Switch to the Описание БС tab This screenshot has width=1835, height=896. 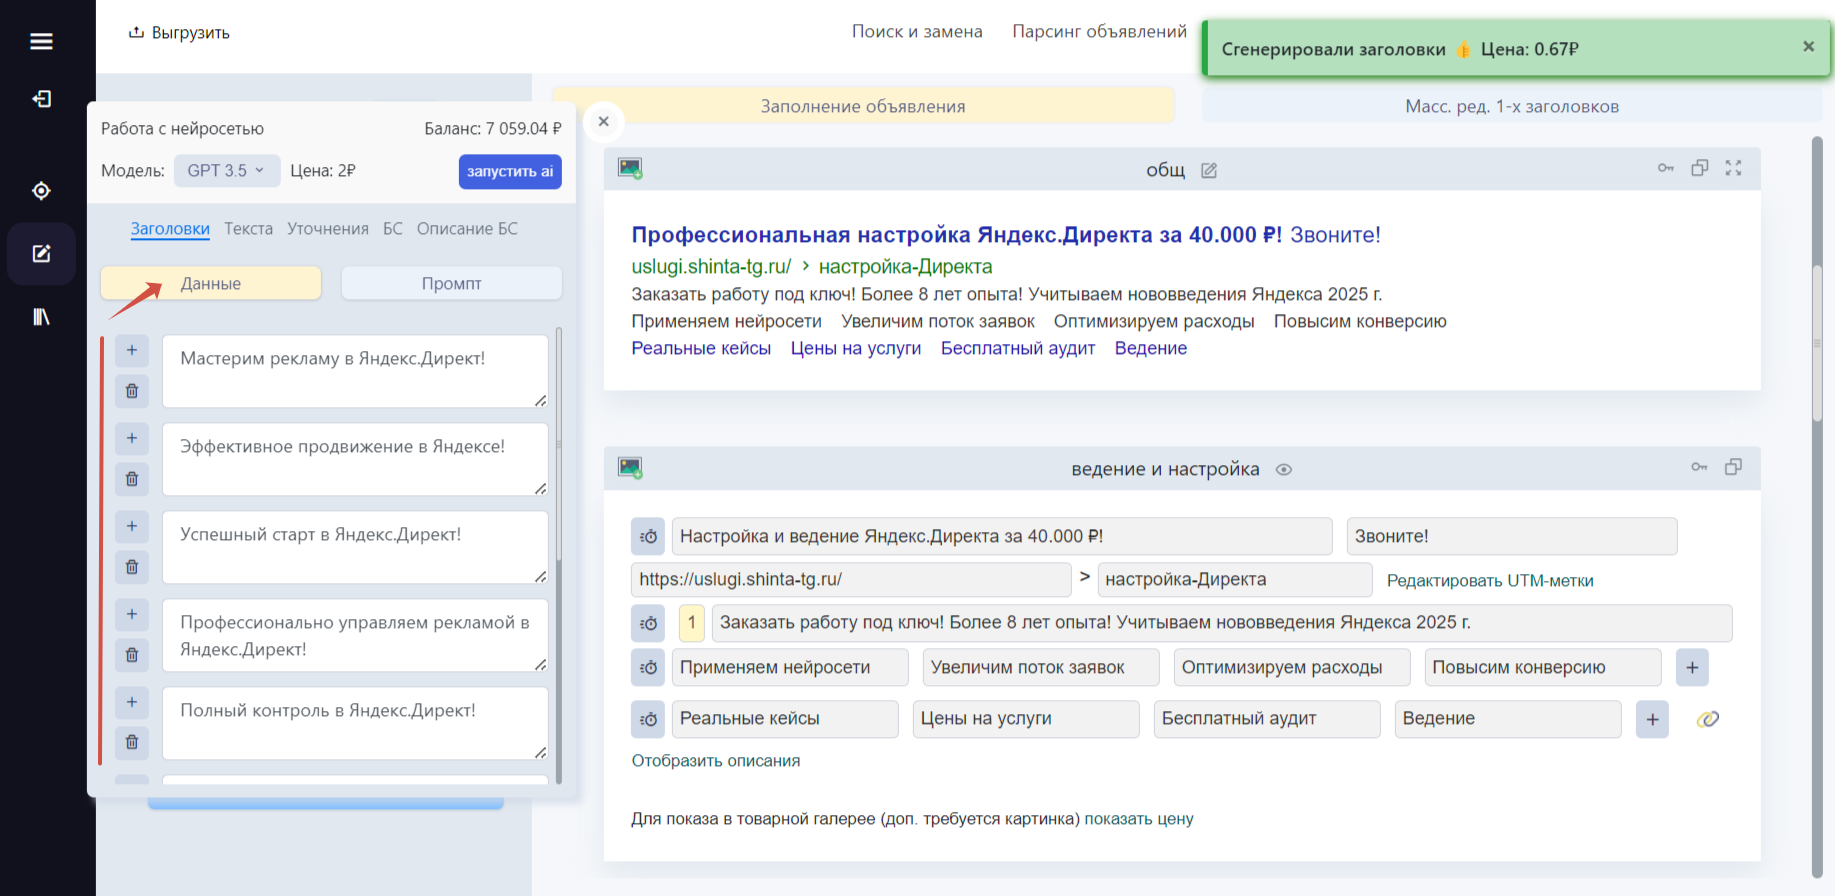pyautogui.click(x=467, y=229)
